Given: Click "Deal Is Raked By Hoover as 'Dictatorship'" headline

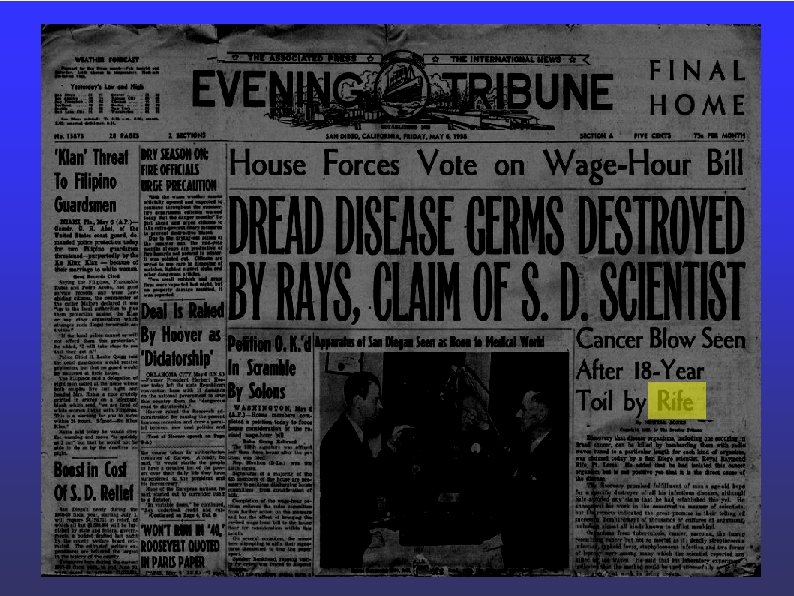Looking at the screenshot, I should point(182,335).
